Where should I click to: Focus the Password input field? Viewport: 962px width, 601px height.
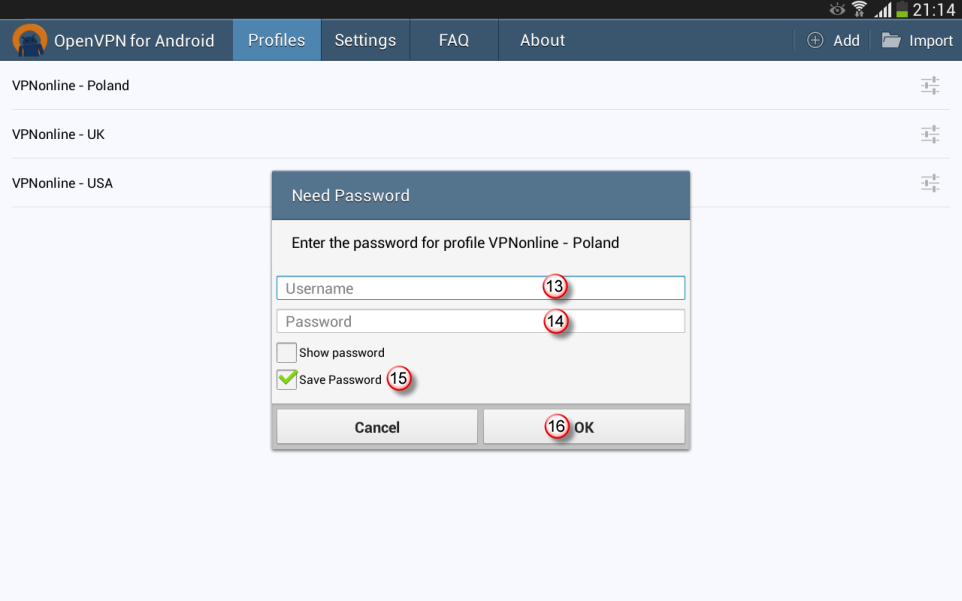tap(480, 321)
